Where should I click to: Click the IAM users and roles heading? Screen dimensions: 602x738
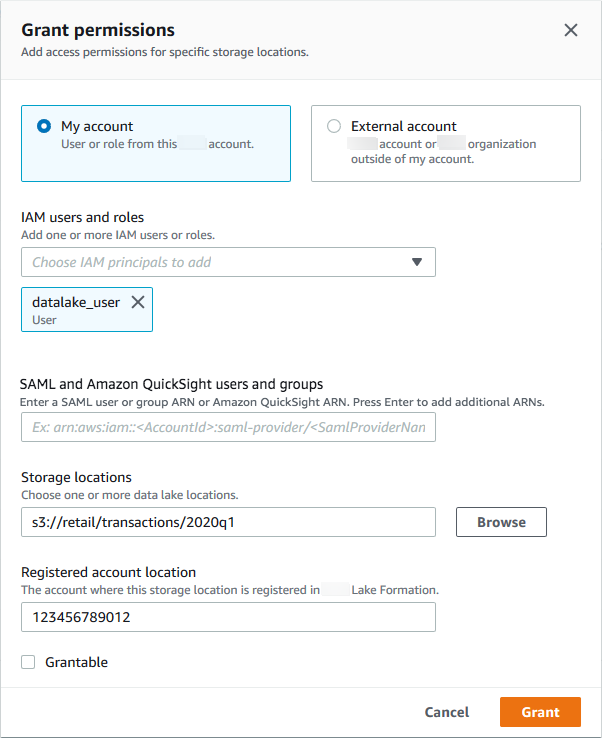81,217
